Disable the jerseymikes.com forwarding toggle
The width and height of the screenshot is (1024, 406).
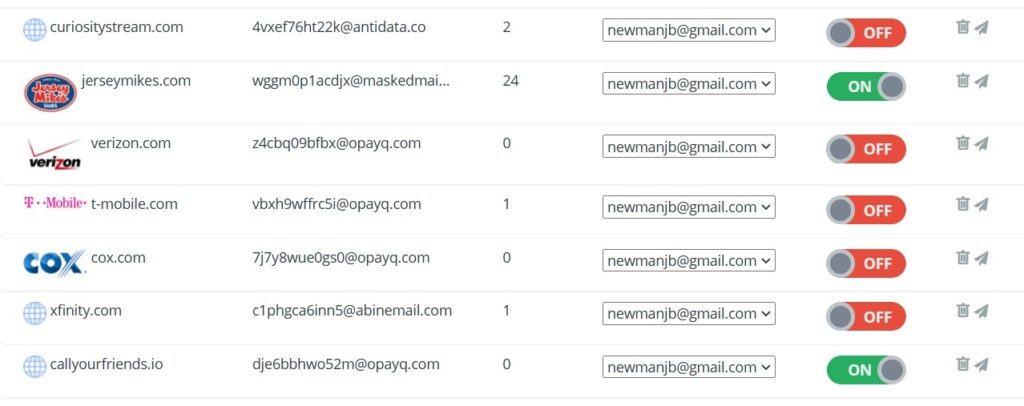click(x=865, y=87)
